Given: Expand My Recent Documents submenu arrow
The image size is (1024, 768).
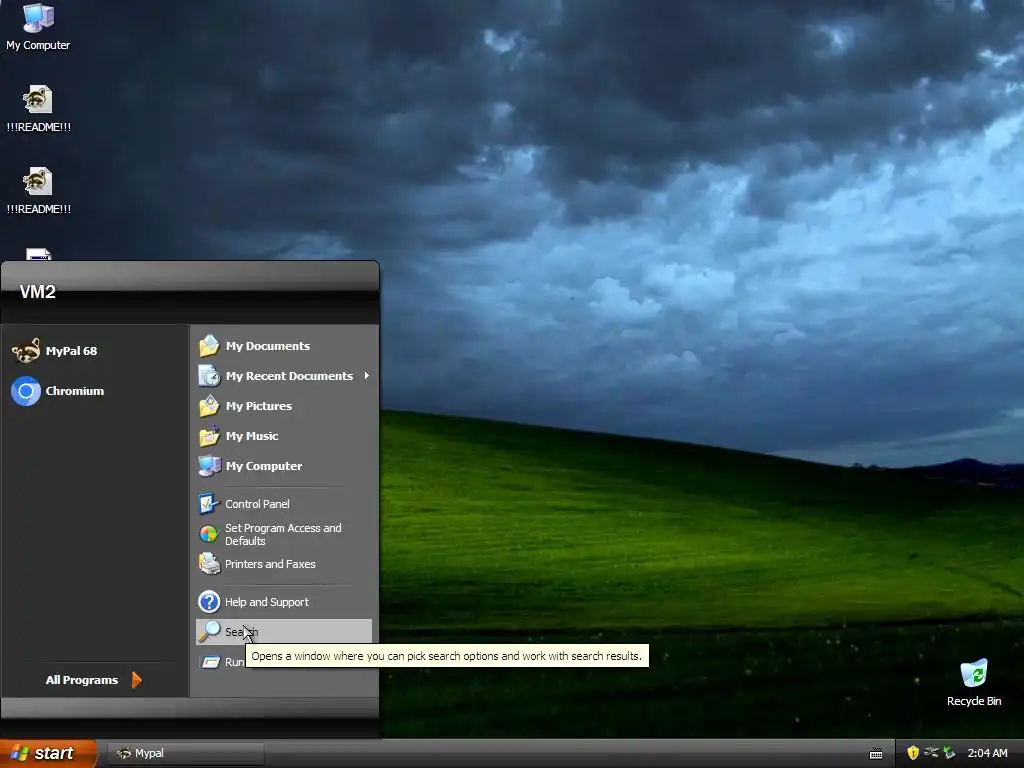Looking at the screenshot, I should tap(366, 376).
